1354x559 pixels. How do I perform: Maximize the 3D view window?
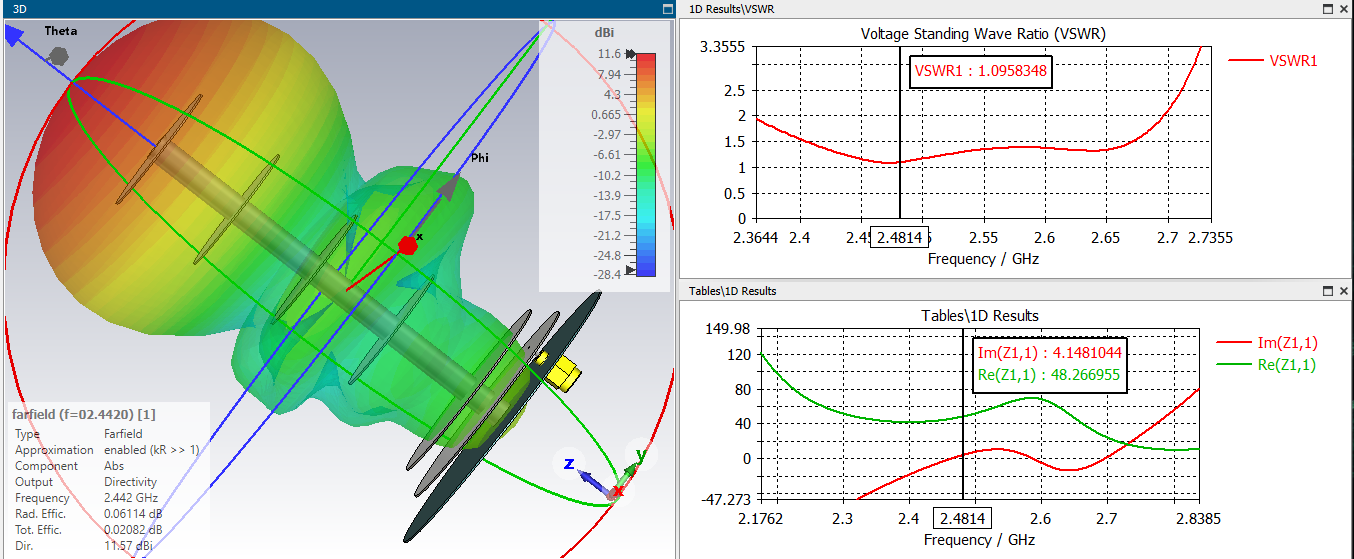(x=668, y=8)
